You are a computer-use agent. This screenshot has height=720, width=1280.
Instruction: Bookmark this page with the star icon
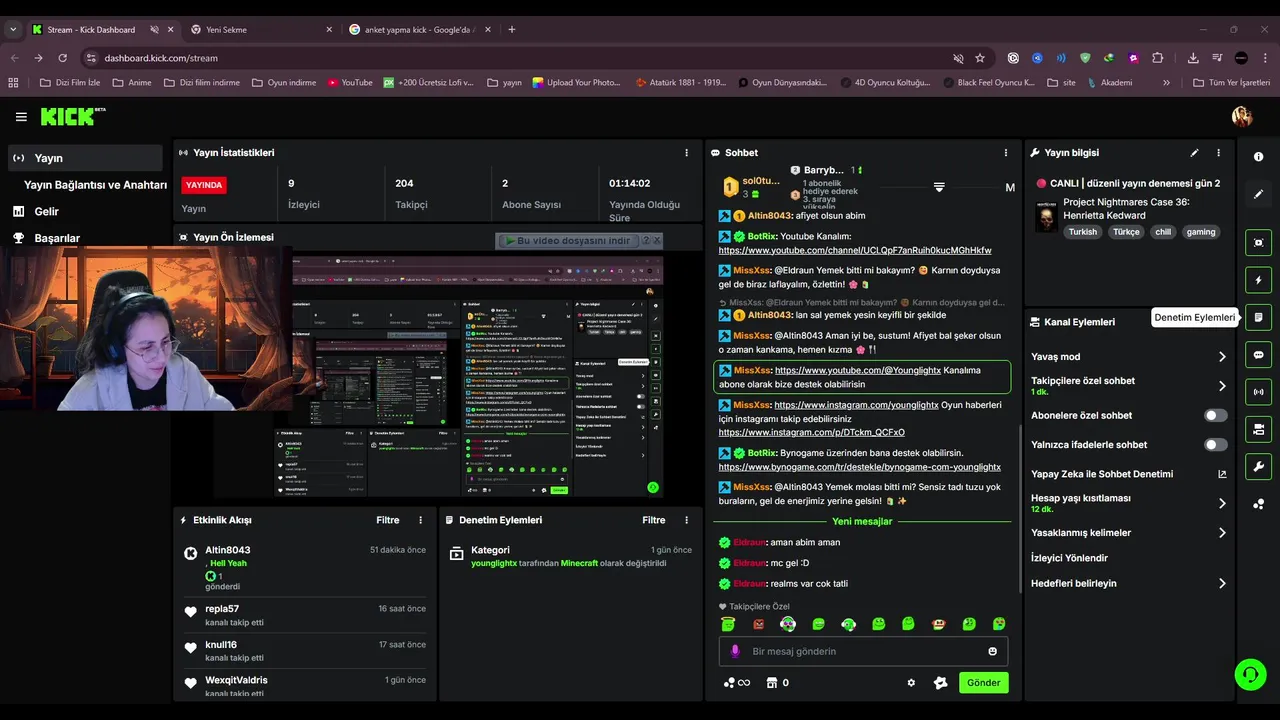tap(980, 58)
